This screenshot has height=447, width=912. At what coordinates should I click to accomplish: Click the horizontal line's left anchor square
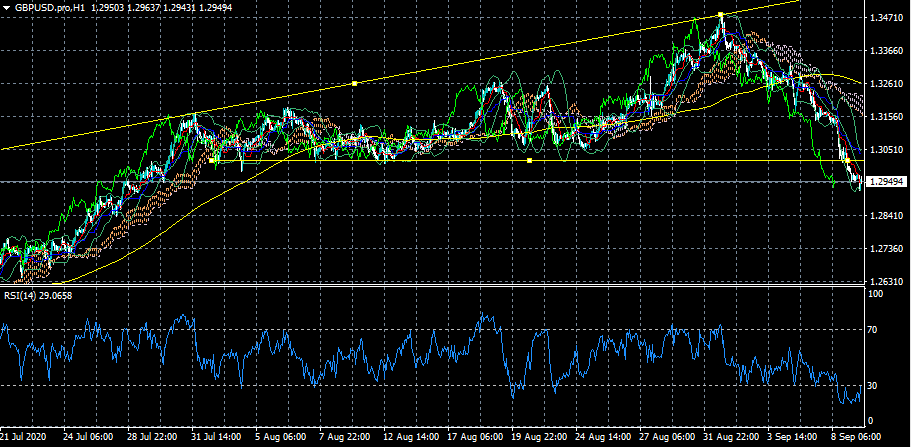point(215,160)
